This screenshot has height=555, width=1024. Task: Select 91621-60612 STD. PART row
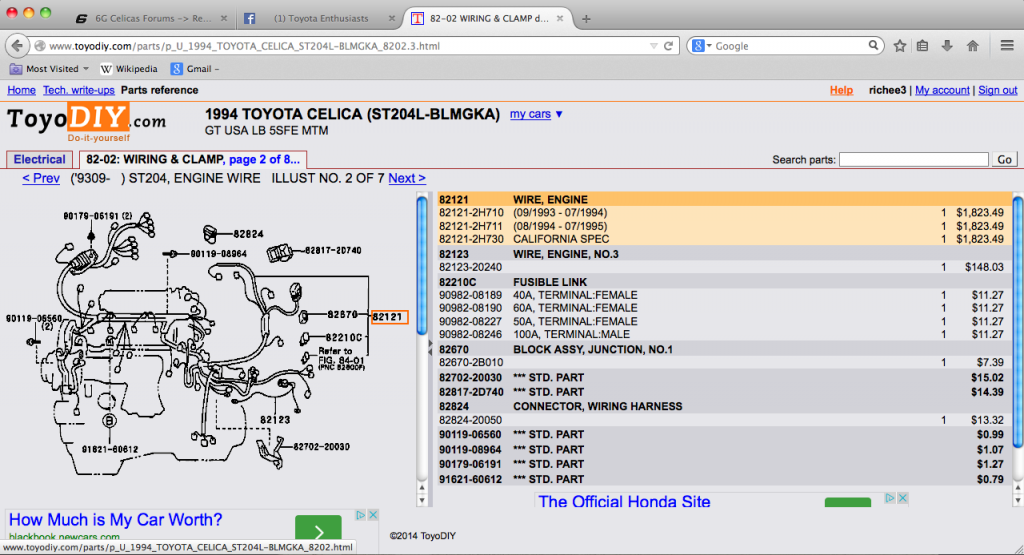pyautogui.click(x=724, y=479)
